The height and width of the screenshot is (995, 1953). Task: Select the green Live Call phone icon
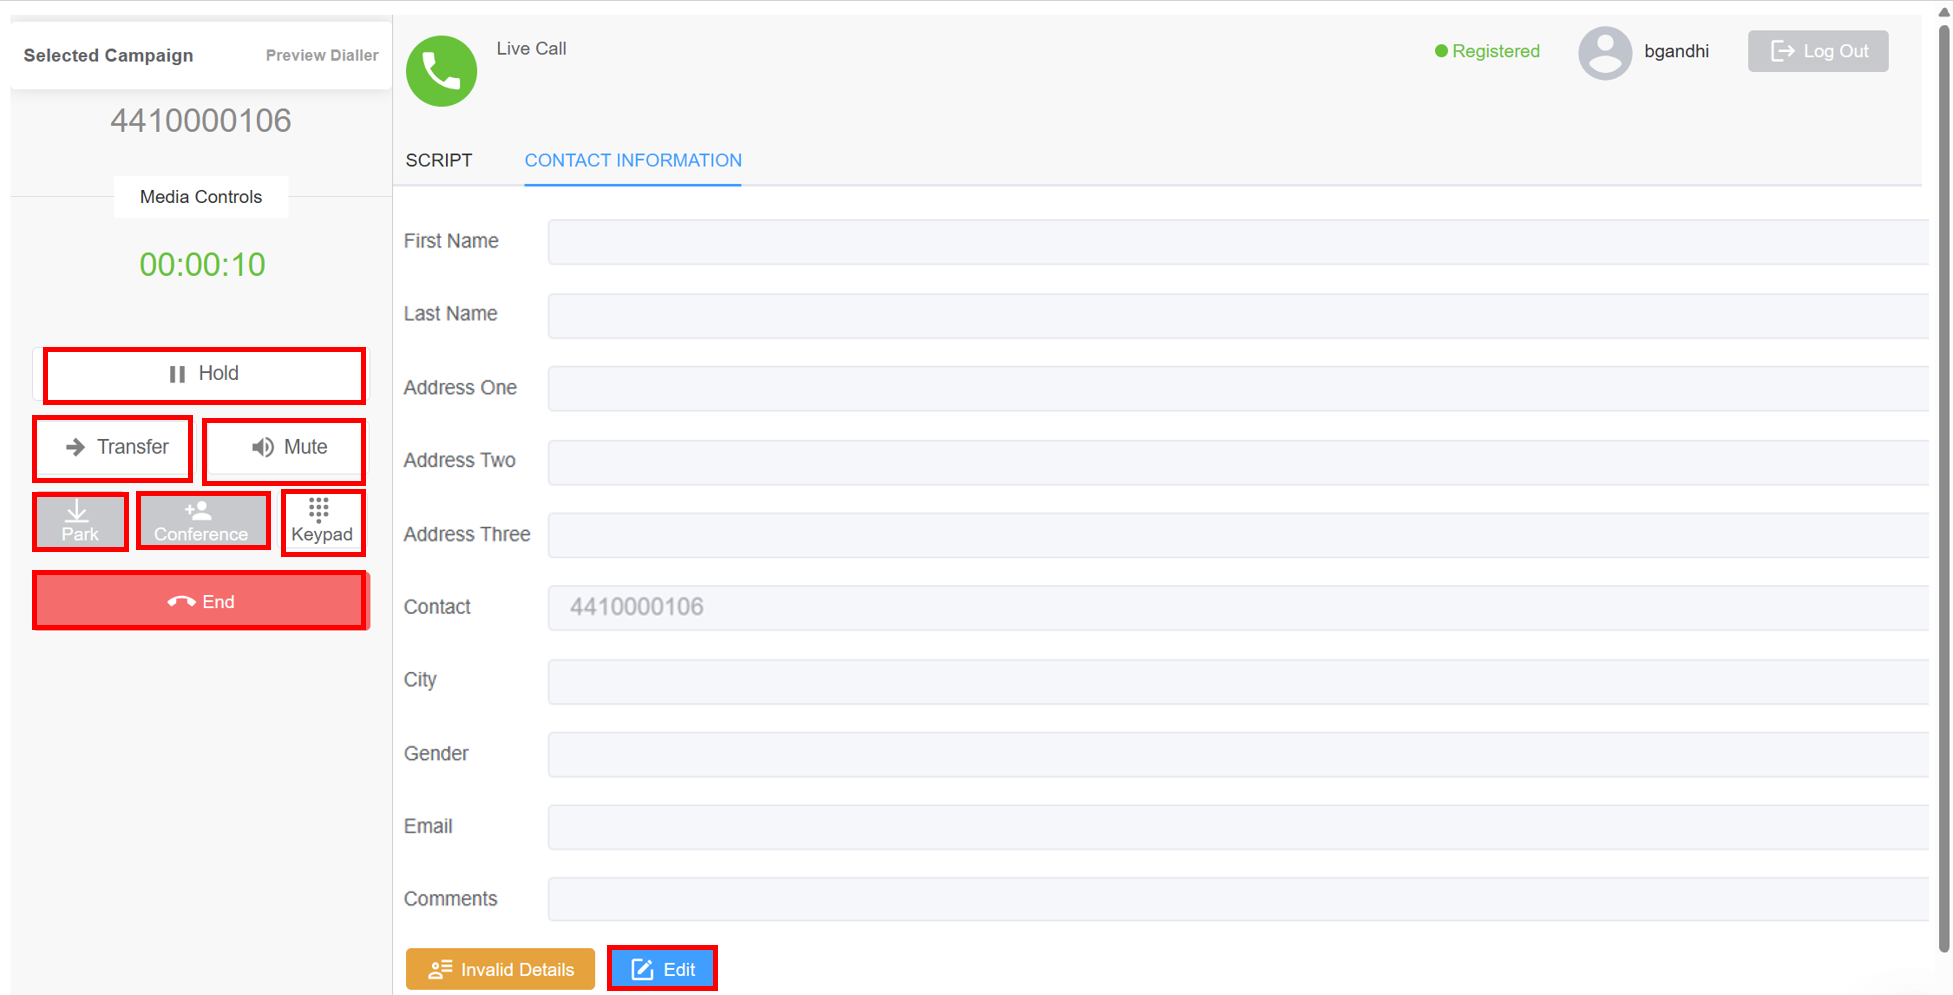point(441,70)
